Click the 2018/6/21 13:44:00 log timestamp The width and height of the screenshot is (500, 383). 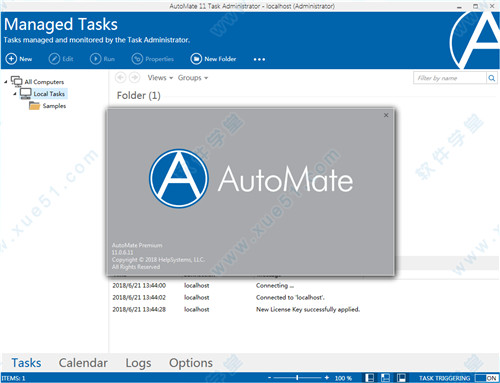pos(139,286)
